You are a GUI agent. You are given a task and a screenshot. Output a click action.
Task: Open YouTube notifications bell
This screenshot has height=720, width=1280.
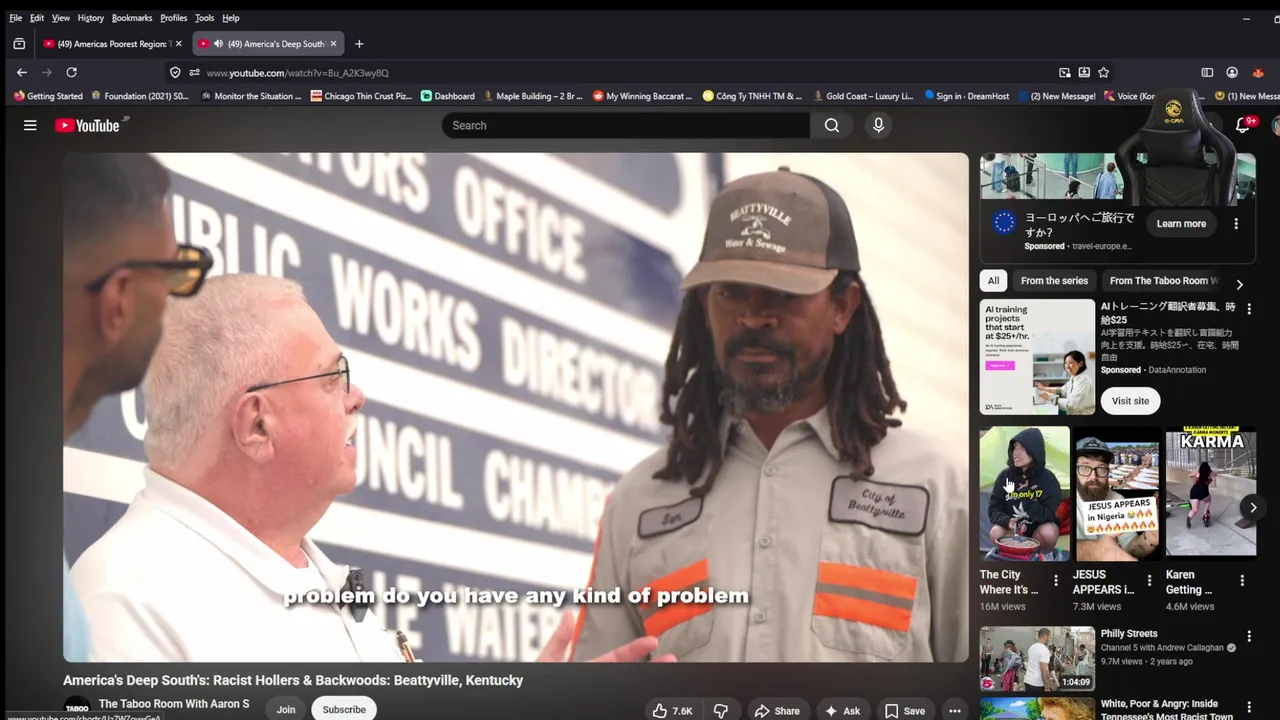[x=1243, y=125]
